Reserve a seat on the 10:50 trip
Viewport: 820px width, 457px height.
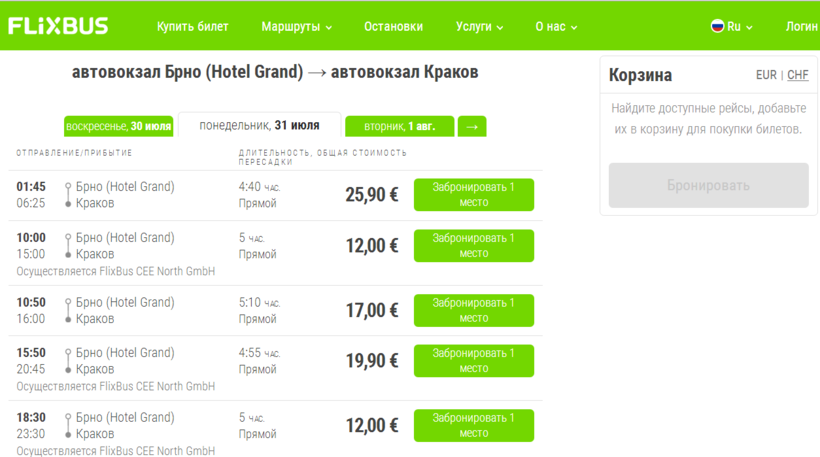click(473, 310)
